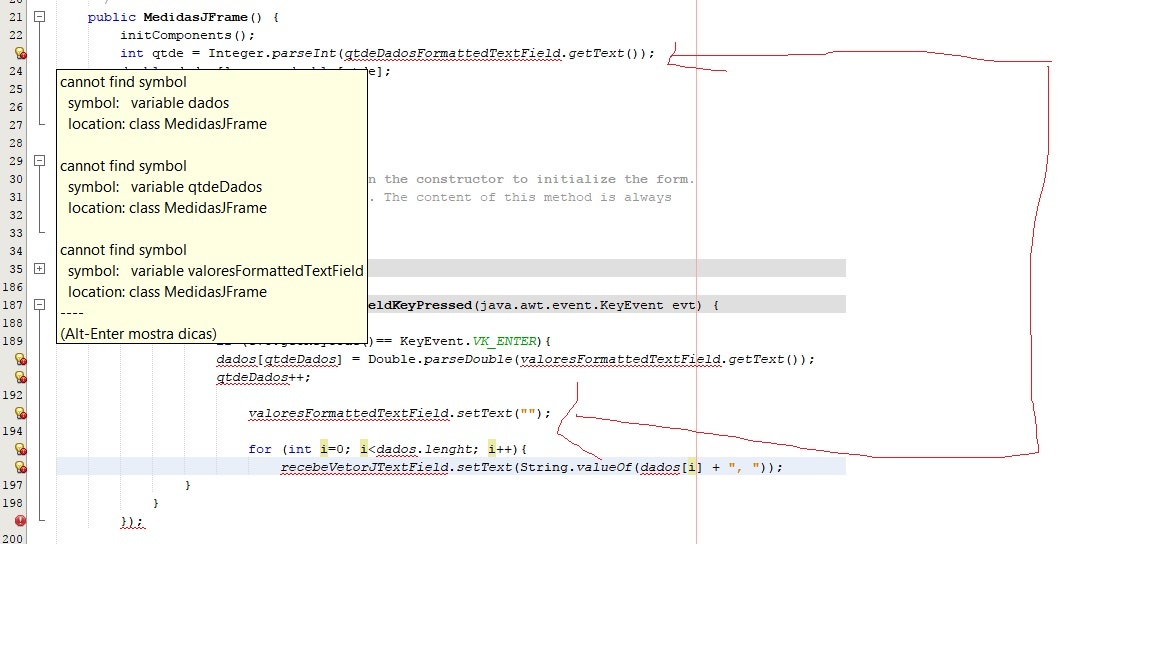Click error bulb beside valoresFormattedTextField.setText line
This screenshot has width=1152, height=648.
point(20,414)
